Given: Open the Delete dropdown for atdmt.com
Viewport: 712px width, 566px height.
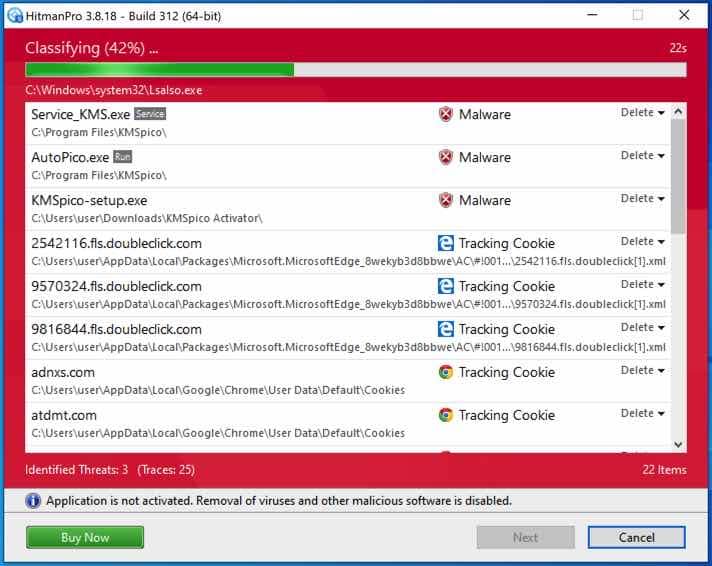Looking at the screenshot, I should pyautogui.click(x=643, y=413).
